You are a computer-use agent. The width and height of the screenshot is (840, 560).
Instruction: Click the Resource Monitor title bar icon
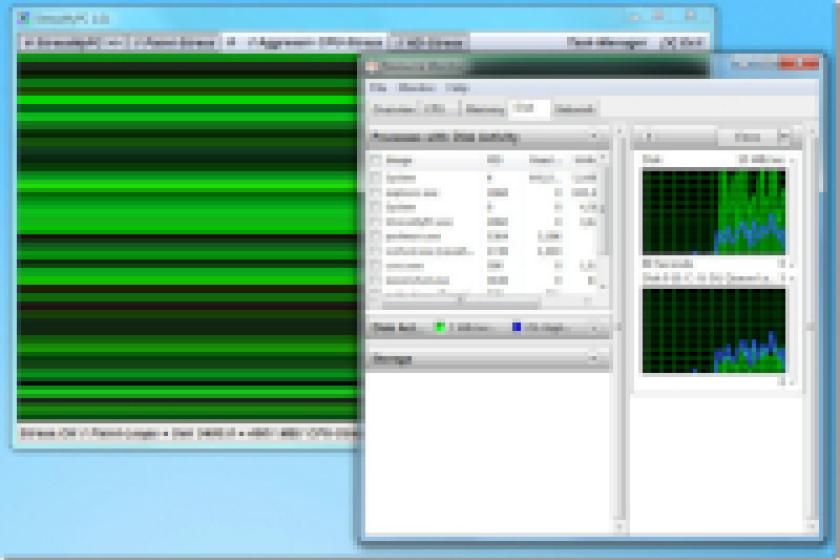[x=372, y=67]
